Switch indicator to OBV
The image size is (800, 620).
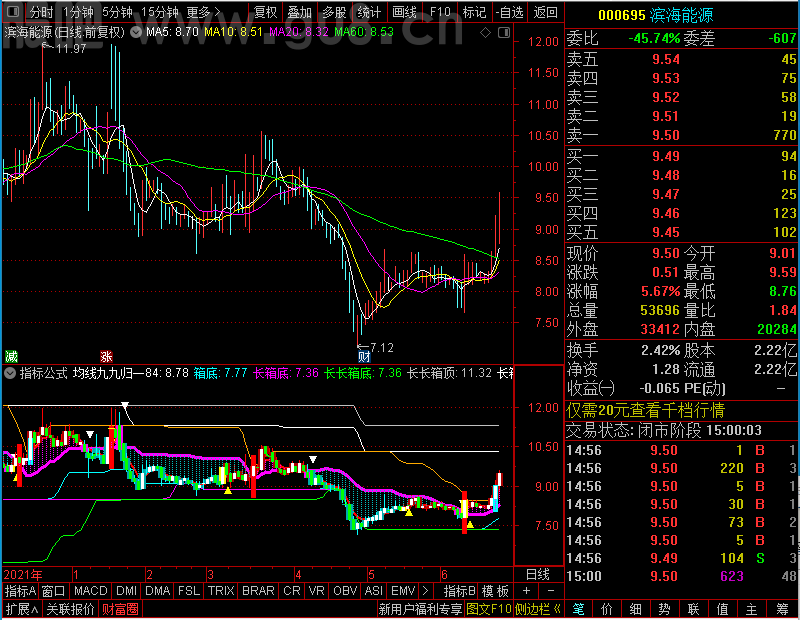tap(345, 591)
